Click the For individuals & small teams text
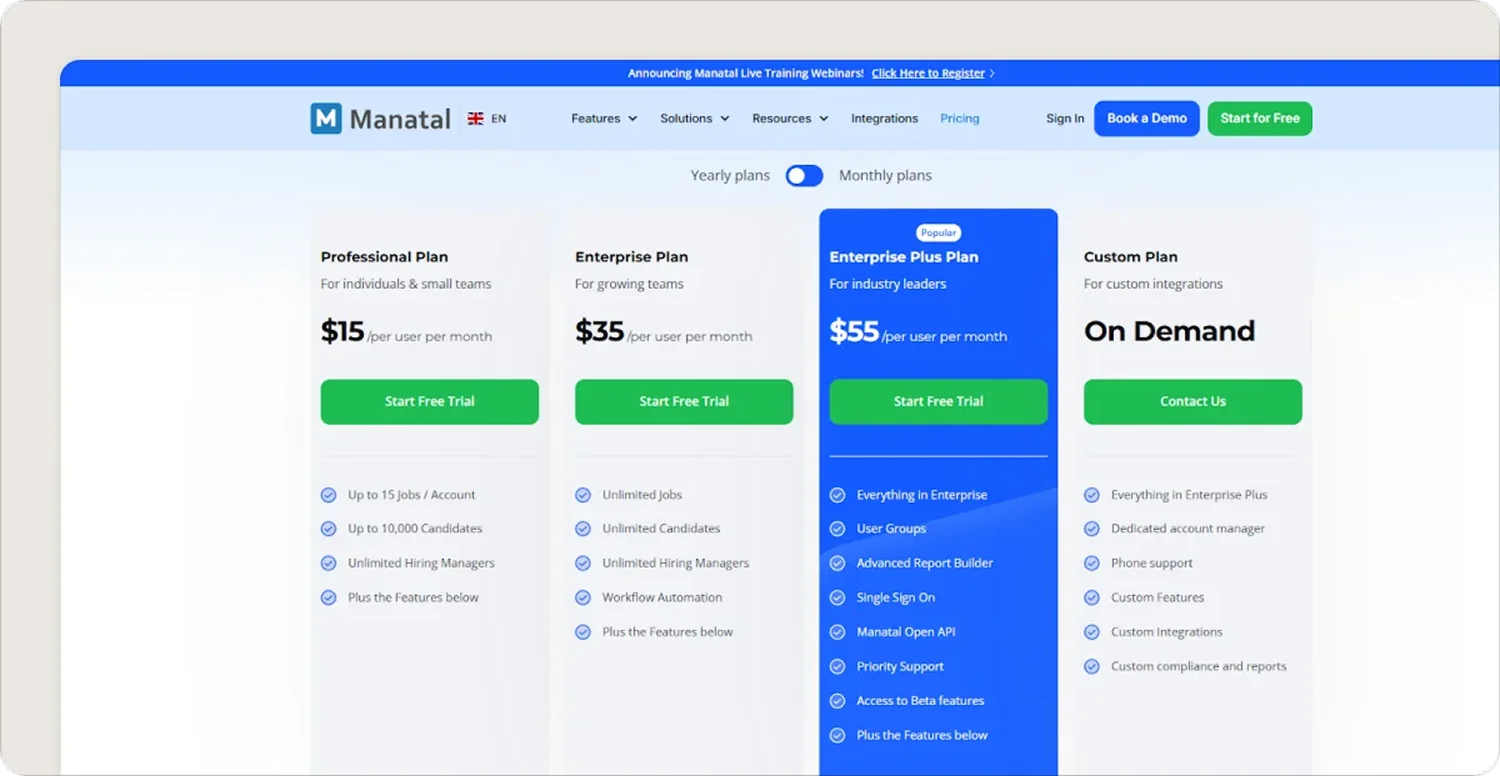The width and height of the screenshot is (1500, 776). point(406,284)
